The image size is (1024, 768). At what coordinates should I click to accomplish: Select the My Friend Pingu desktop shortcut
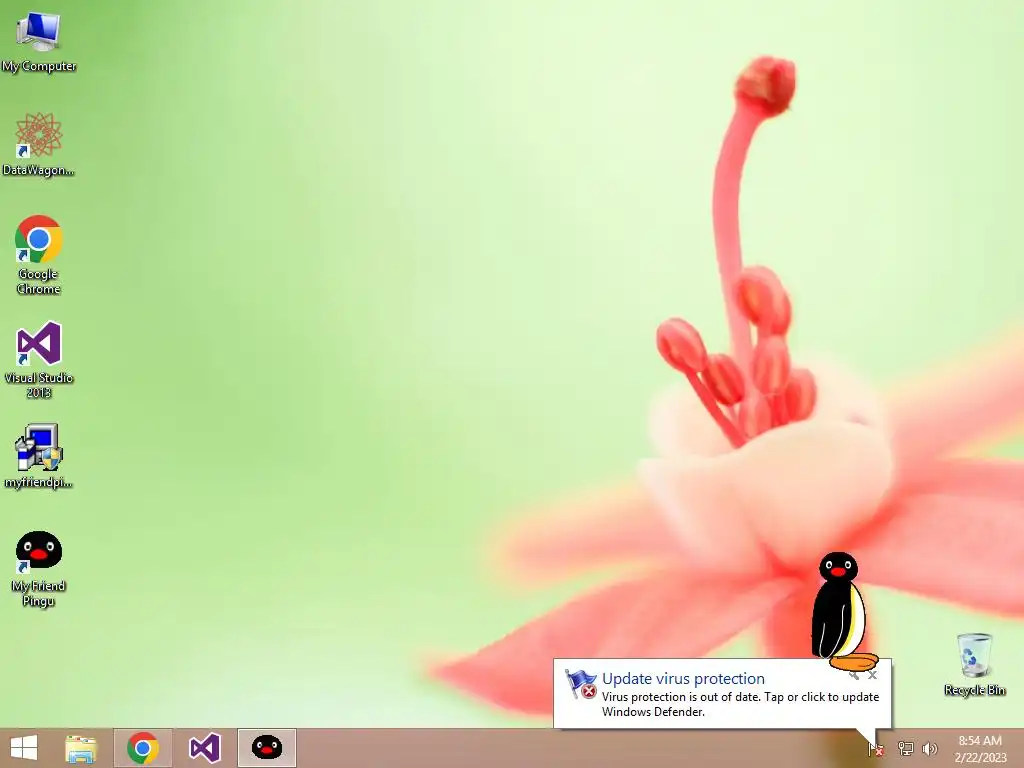tap(39, 569)
